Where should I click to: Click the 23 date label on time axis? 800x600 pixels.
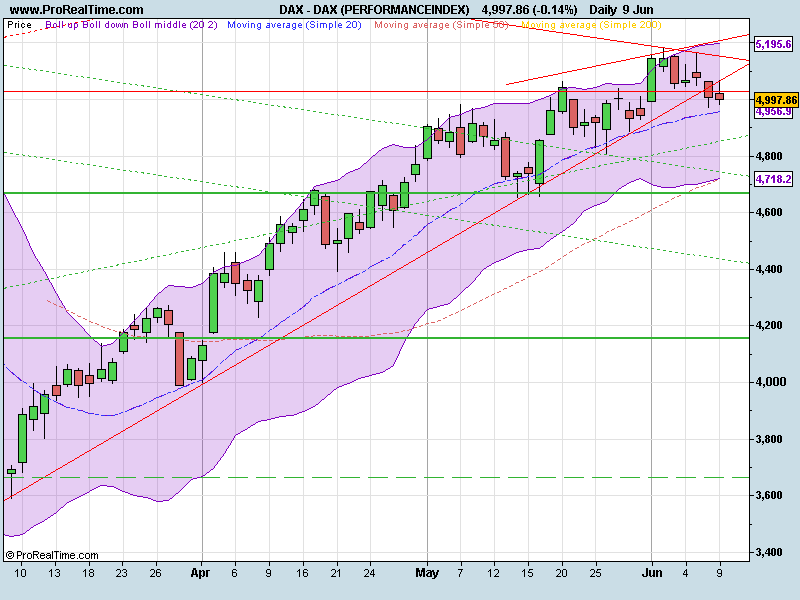click(x=121, y=573)
